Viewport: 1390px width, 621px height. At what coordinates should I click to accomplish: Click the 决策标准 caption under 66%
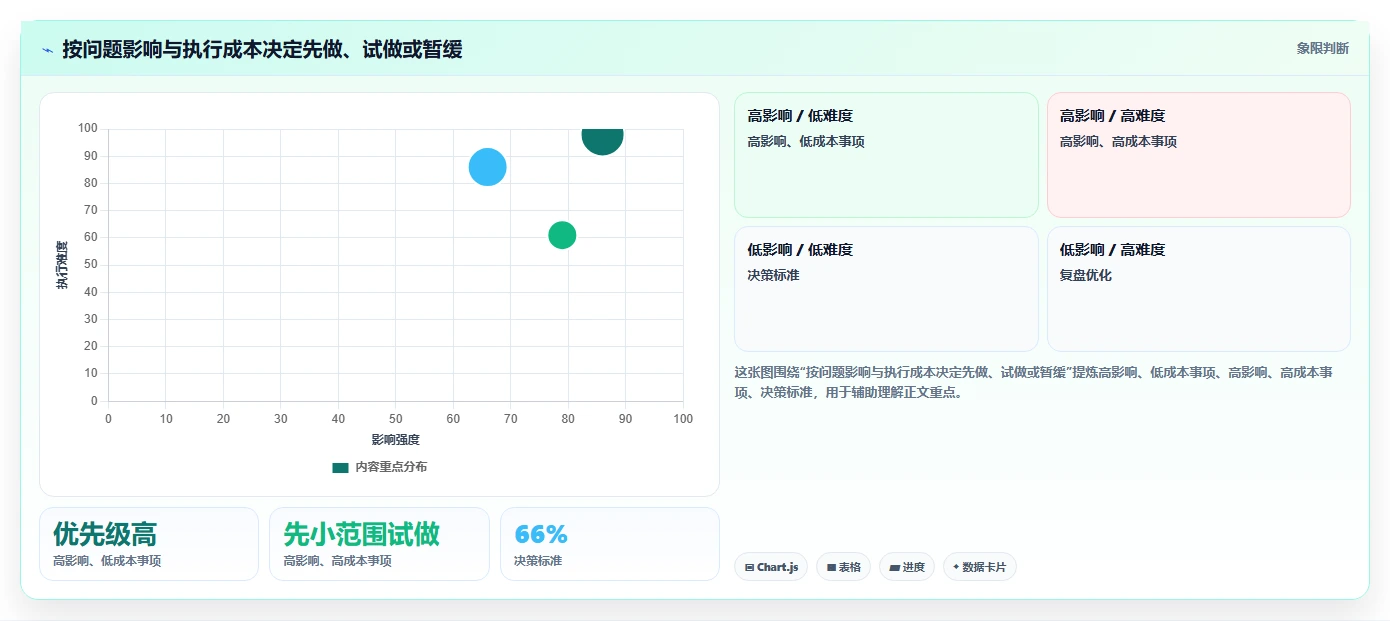(x=538, y=561)
